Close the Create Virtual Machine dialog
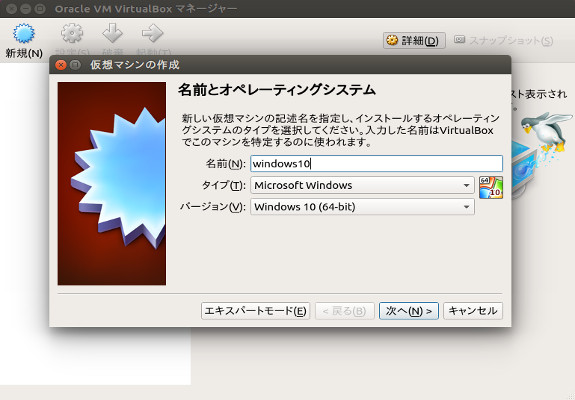This screenshot has height=400, width=575. (x=61, y=65)
